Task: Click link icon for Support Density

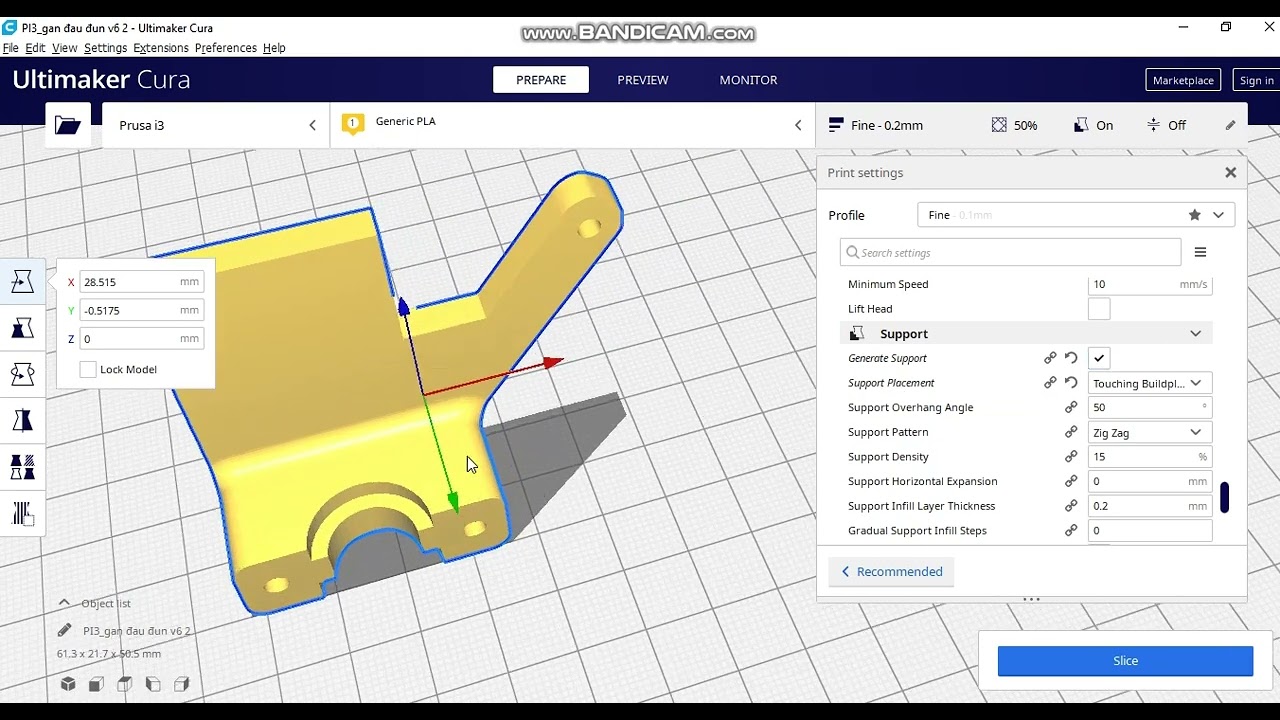Action: click(1071, 456)
